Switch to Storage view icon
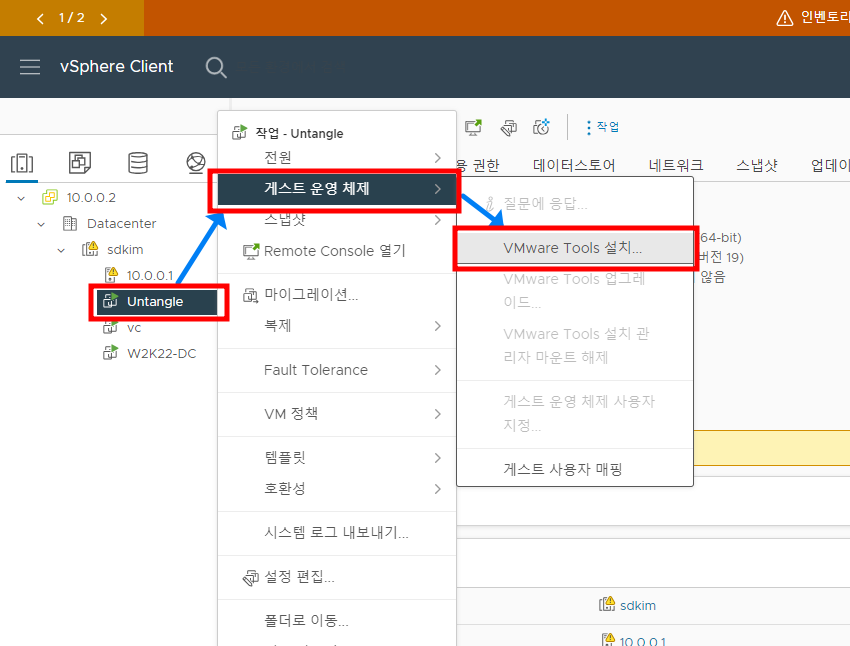Screen dimensions: 850x646 point(138,163)
